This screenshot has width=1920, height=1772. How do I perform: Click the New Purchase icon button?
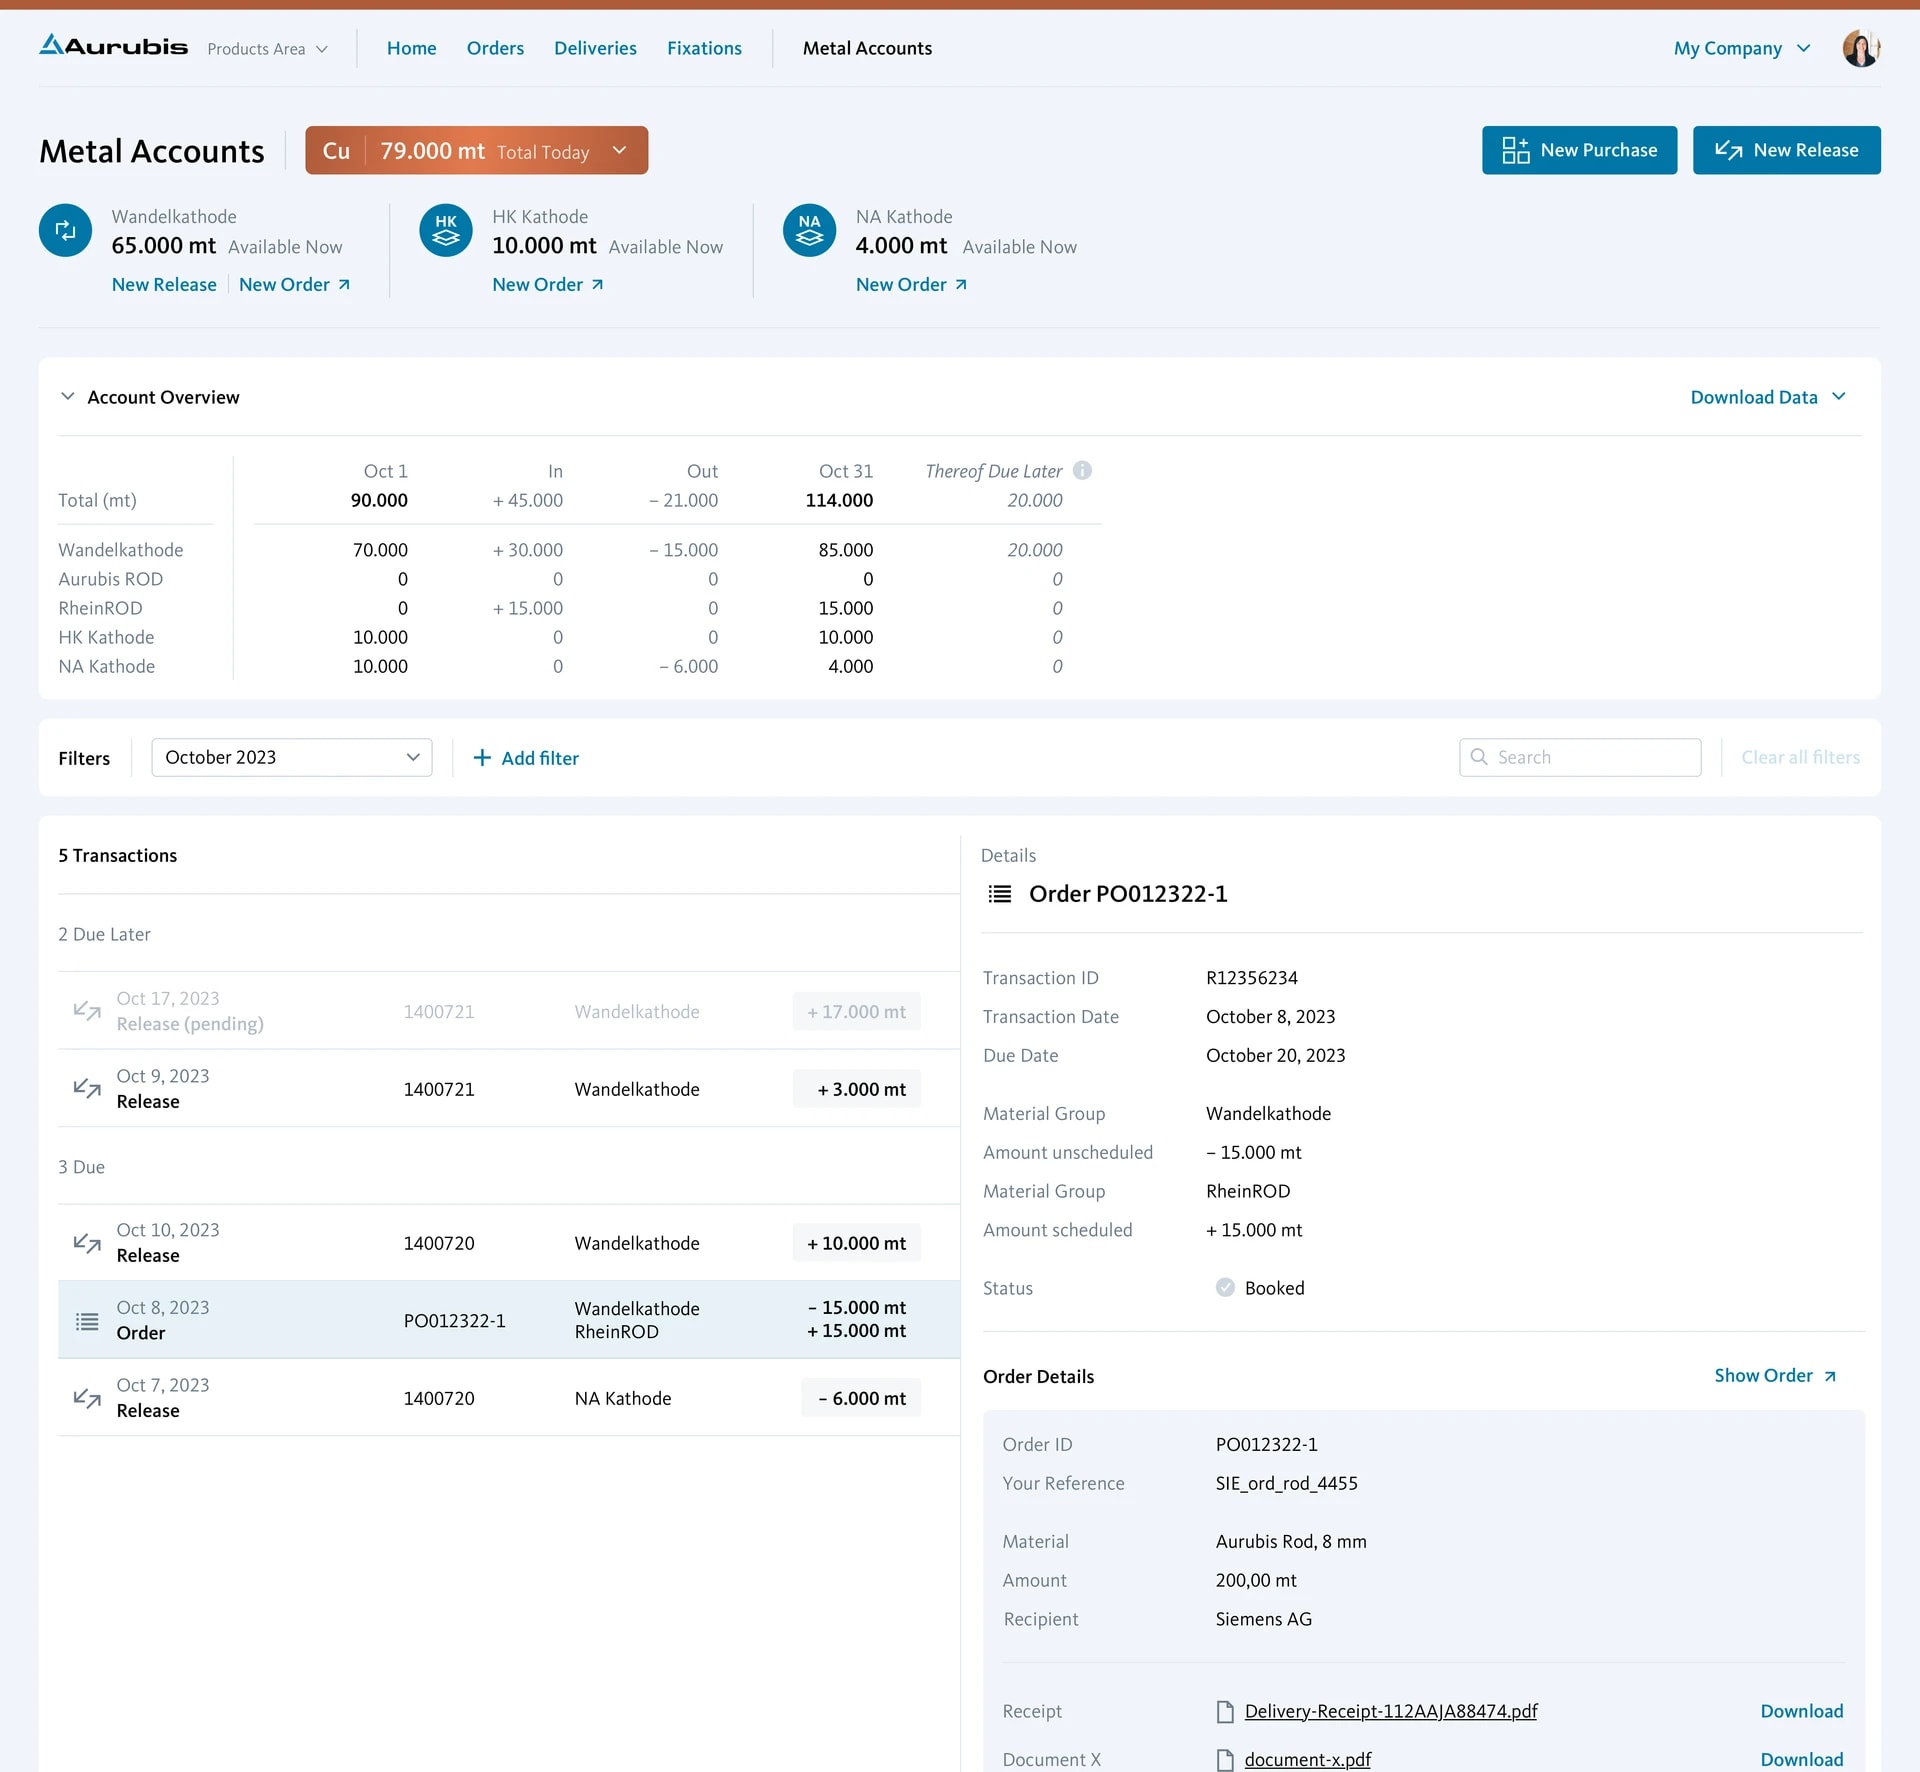coord(1514,150)
